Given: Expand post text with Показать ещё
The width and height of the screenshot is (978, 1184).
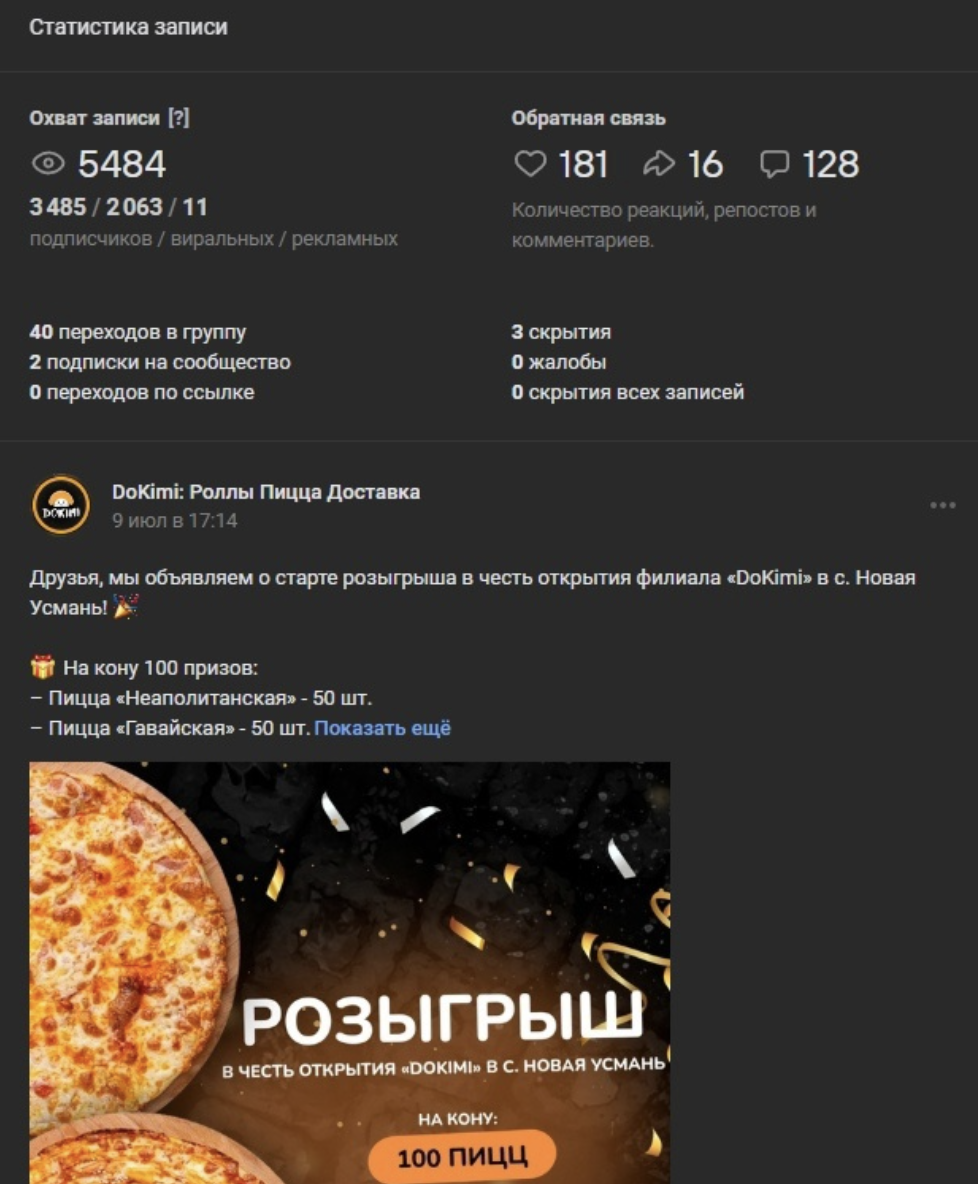Looking at the screenshot, I should coord(382,728).
